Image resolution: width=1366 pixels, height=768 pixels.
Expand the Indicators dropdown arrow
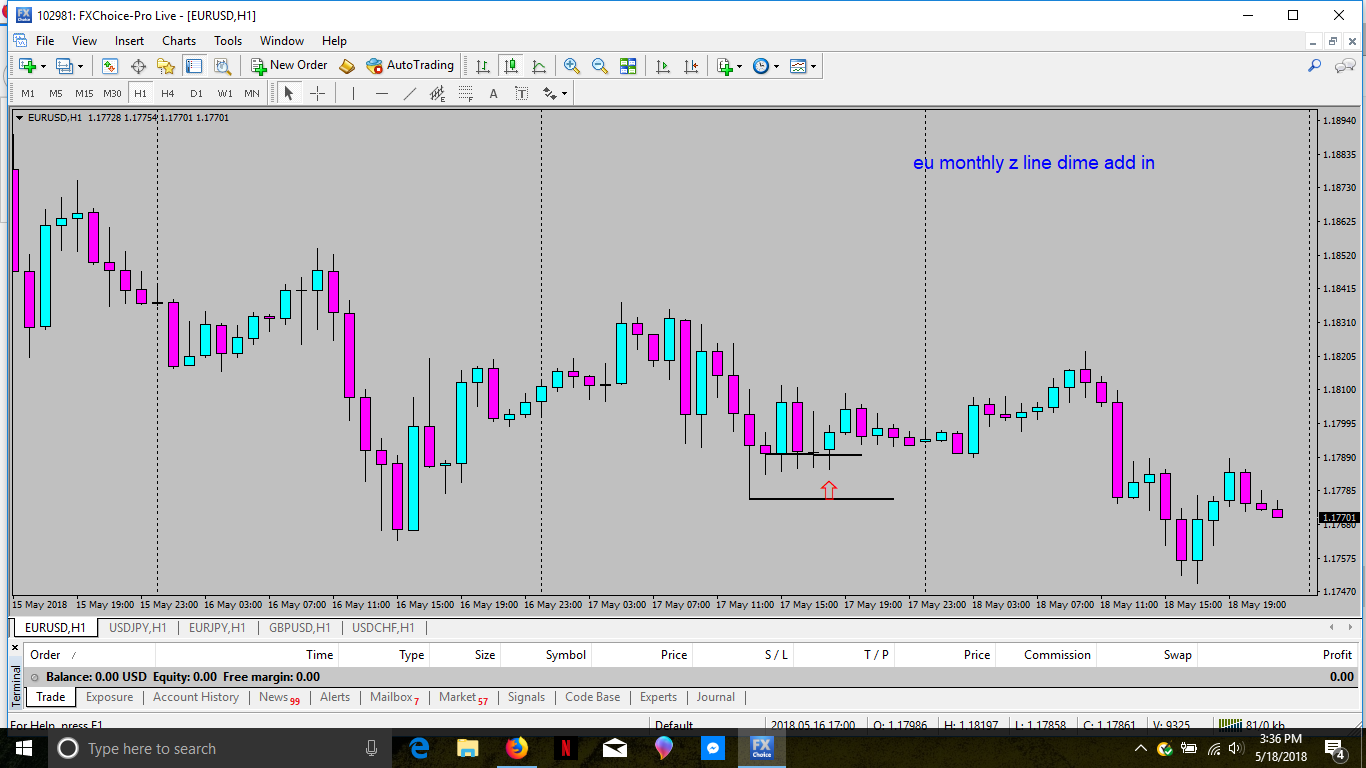(740, 67)
